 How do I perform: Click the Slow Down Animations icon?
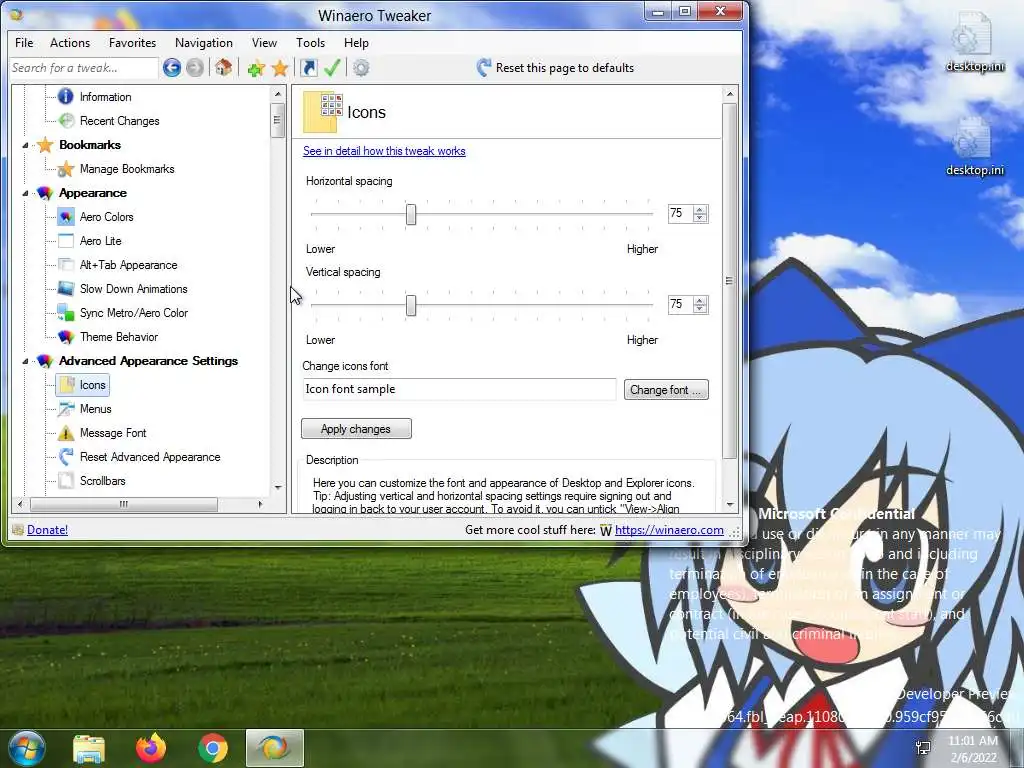[x=66, y=289]
